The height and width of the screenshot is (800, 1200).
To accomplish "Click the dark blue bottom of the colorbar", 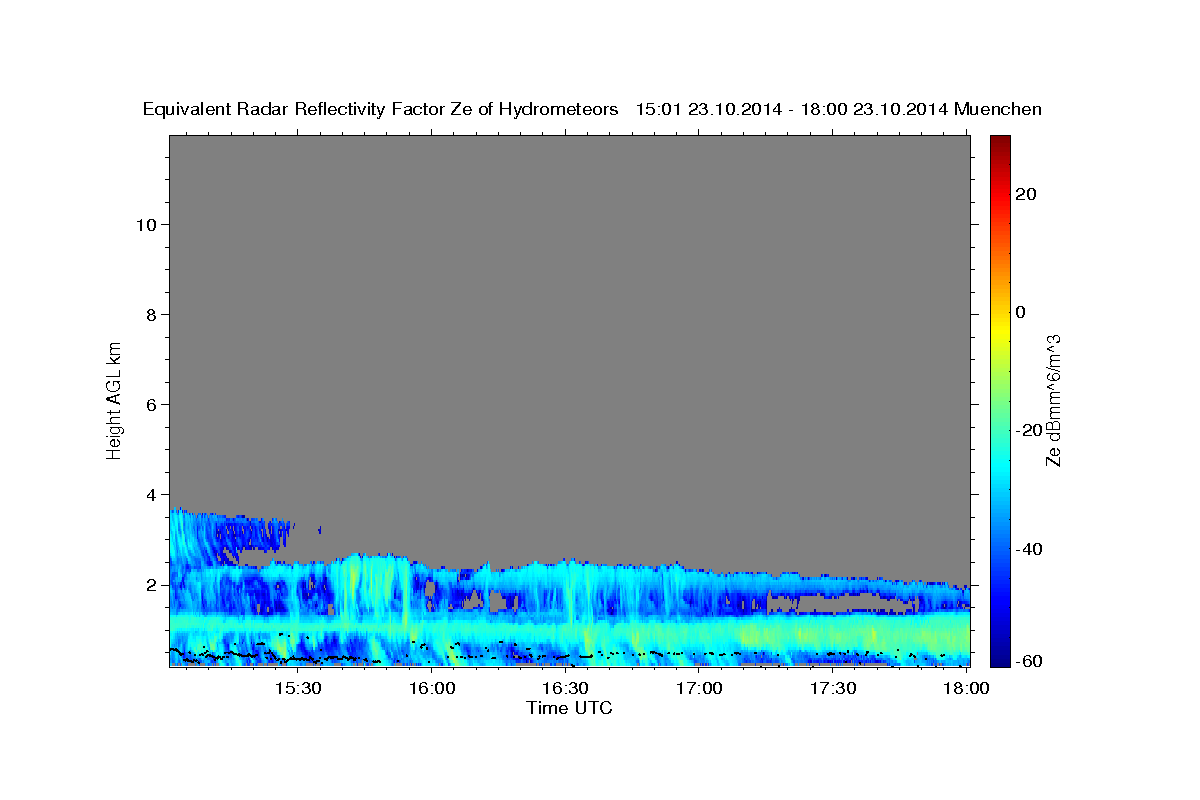I will tap(999, 658).
